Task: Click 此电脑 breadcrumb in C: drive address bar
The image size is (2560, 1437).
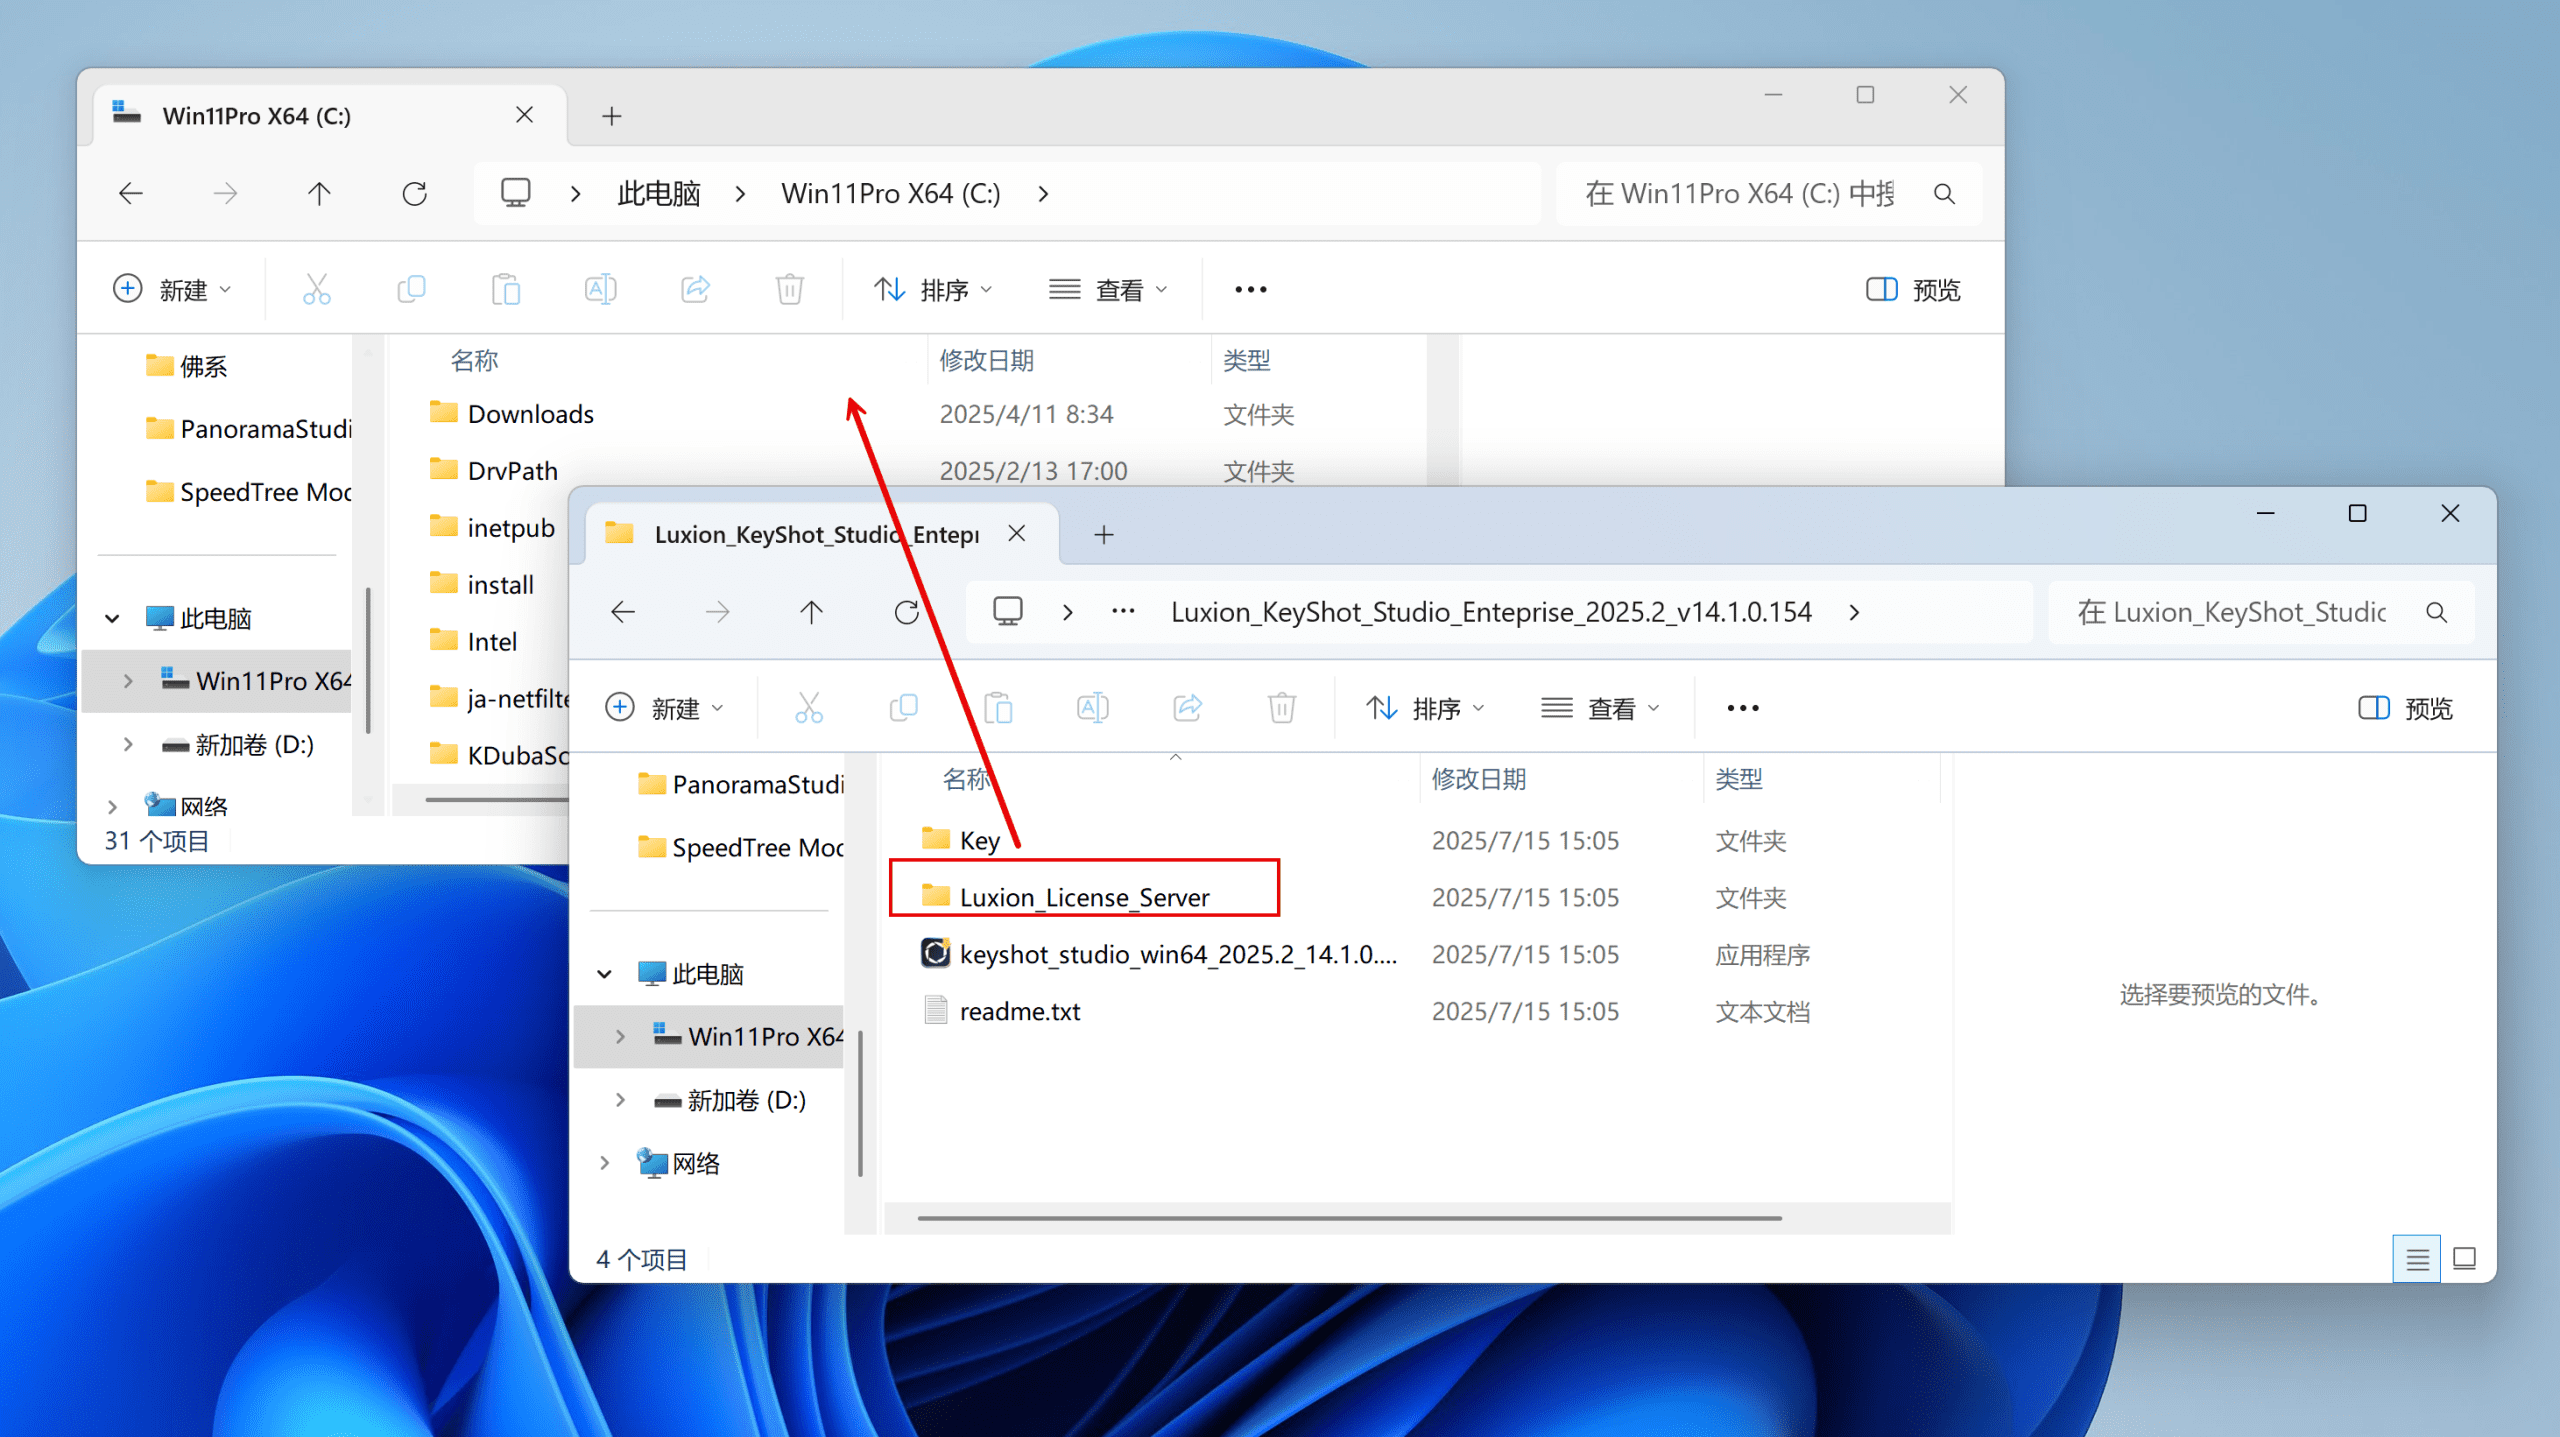Action: (x=658, y=193)
